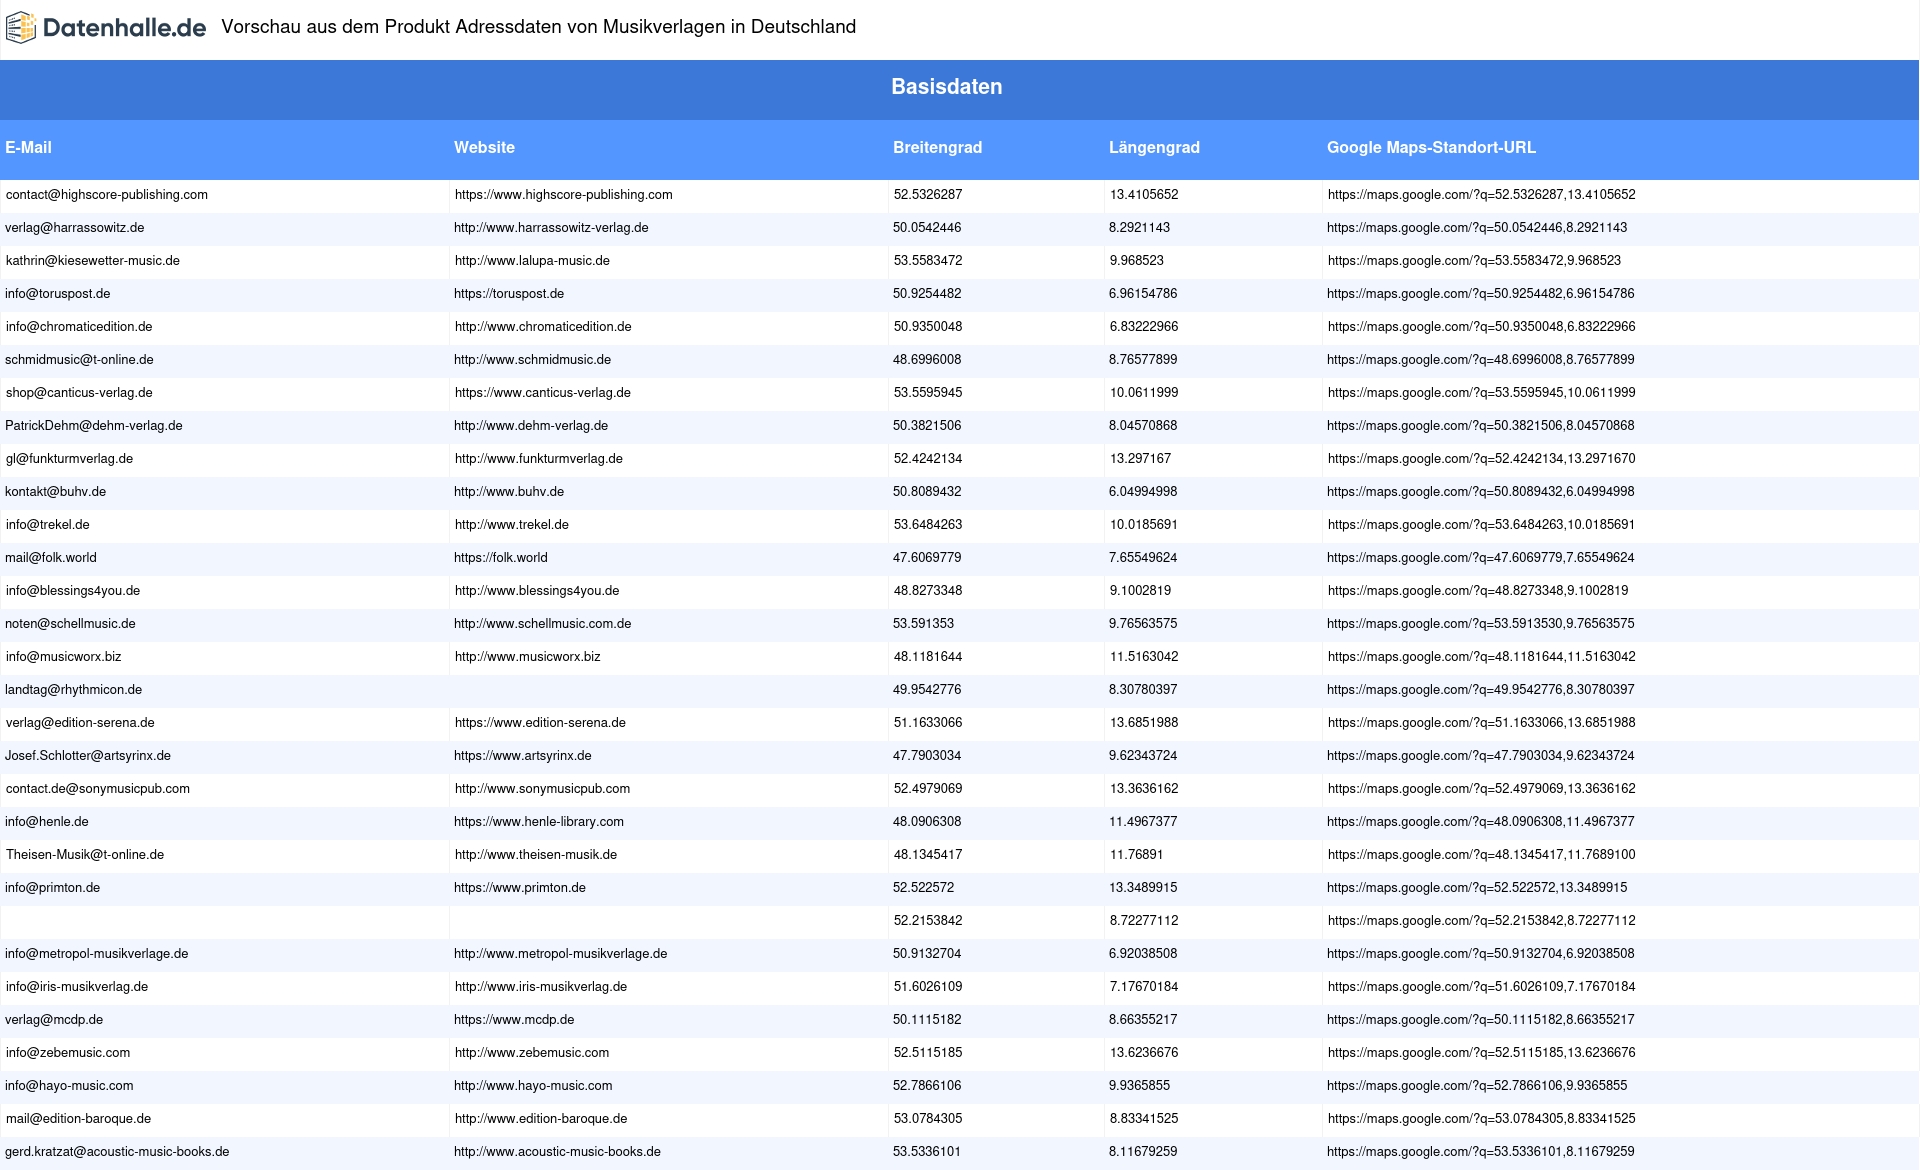Screen dimensions: 1920x1170
Task: Select email shop@canticus-verlag.de
Action: tap(79, 393)
